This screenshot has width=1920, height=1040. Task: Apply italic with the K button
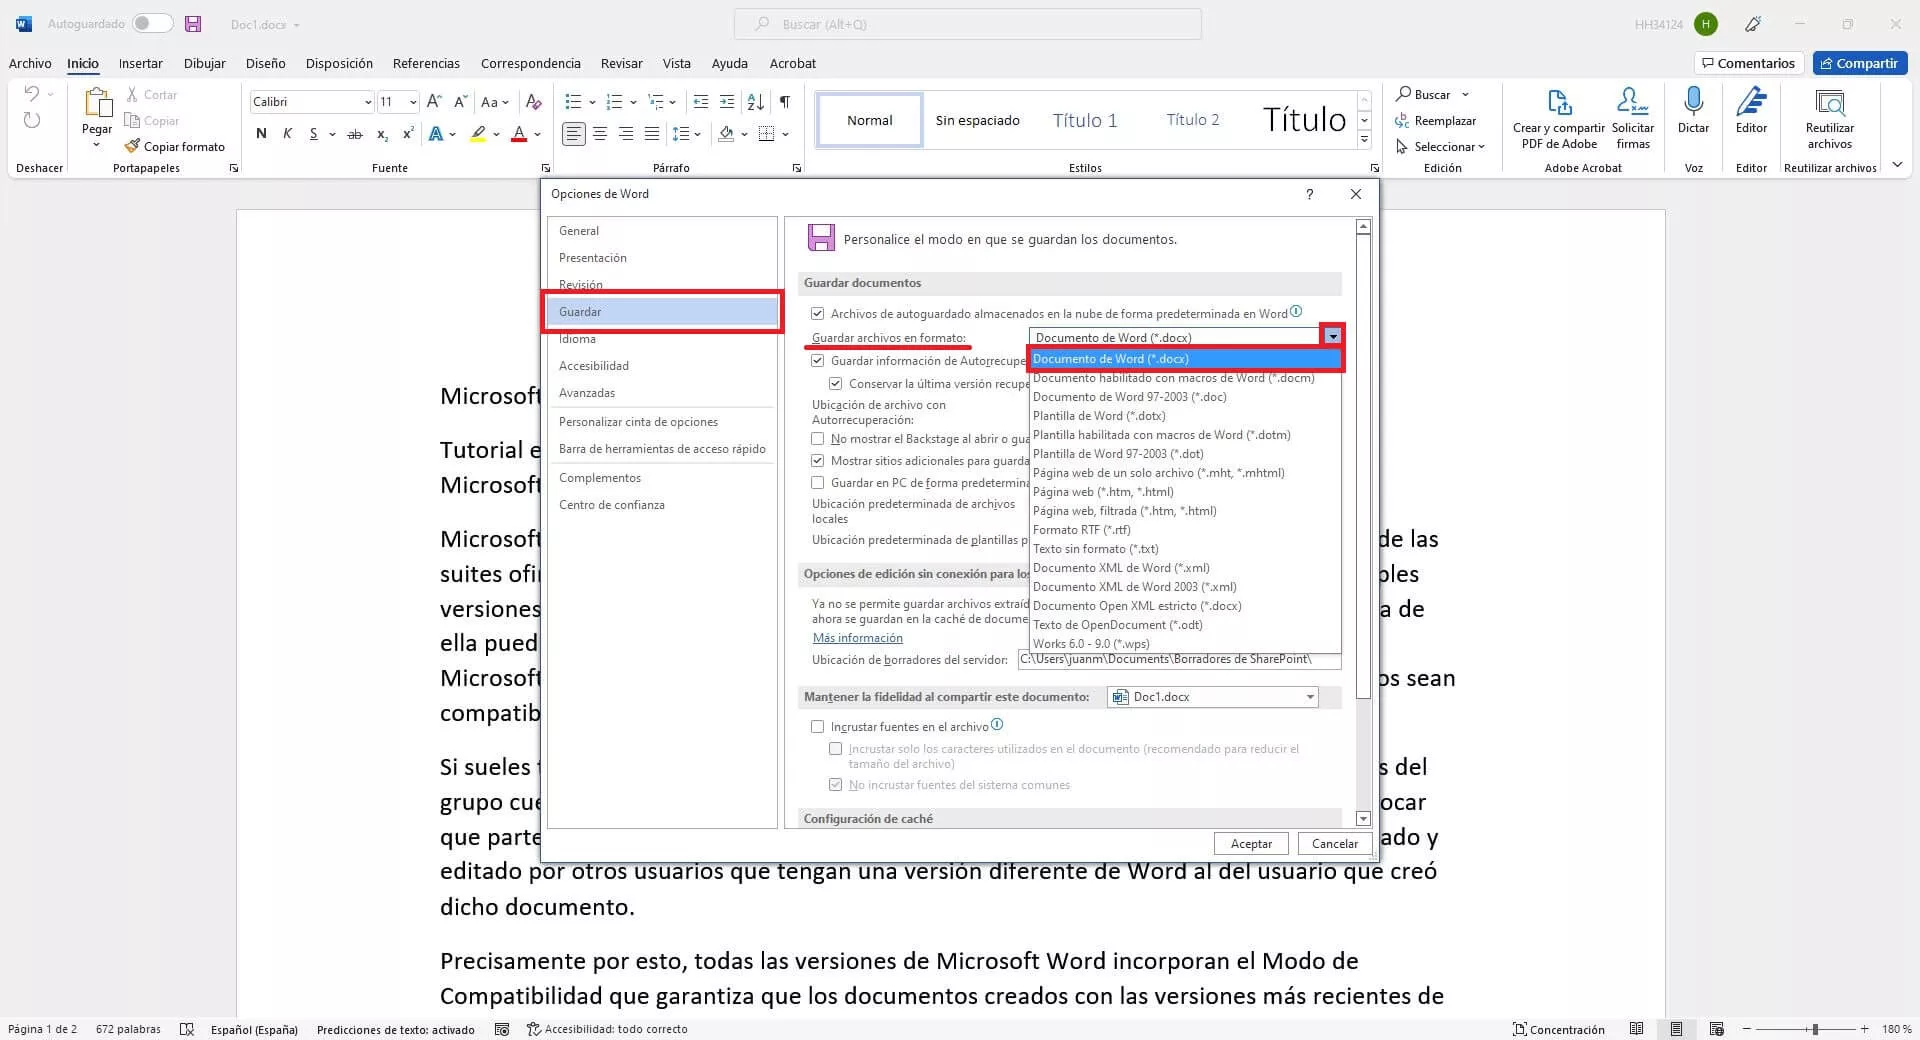click(288, 133)
